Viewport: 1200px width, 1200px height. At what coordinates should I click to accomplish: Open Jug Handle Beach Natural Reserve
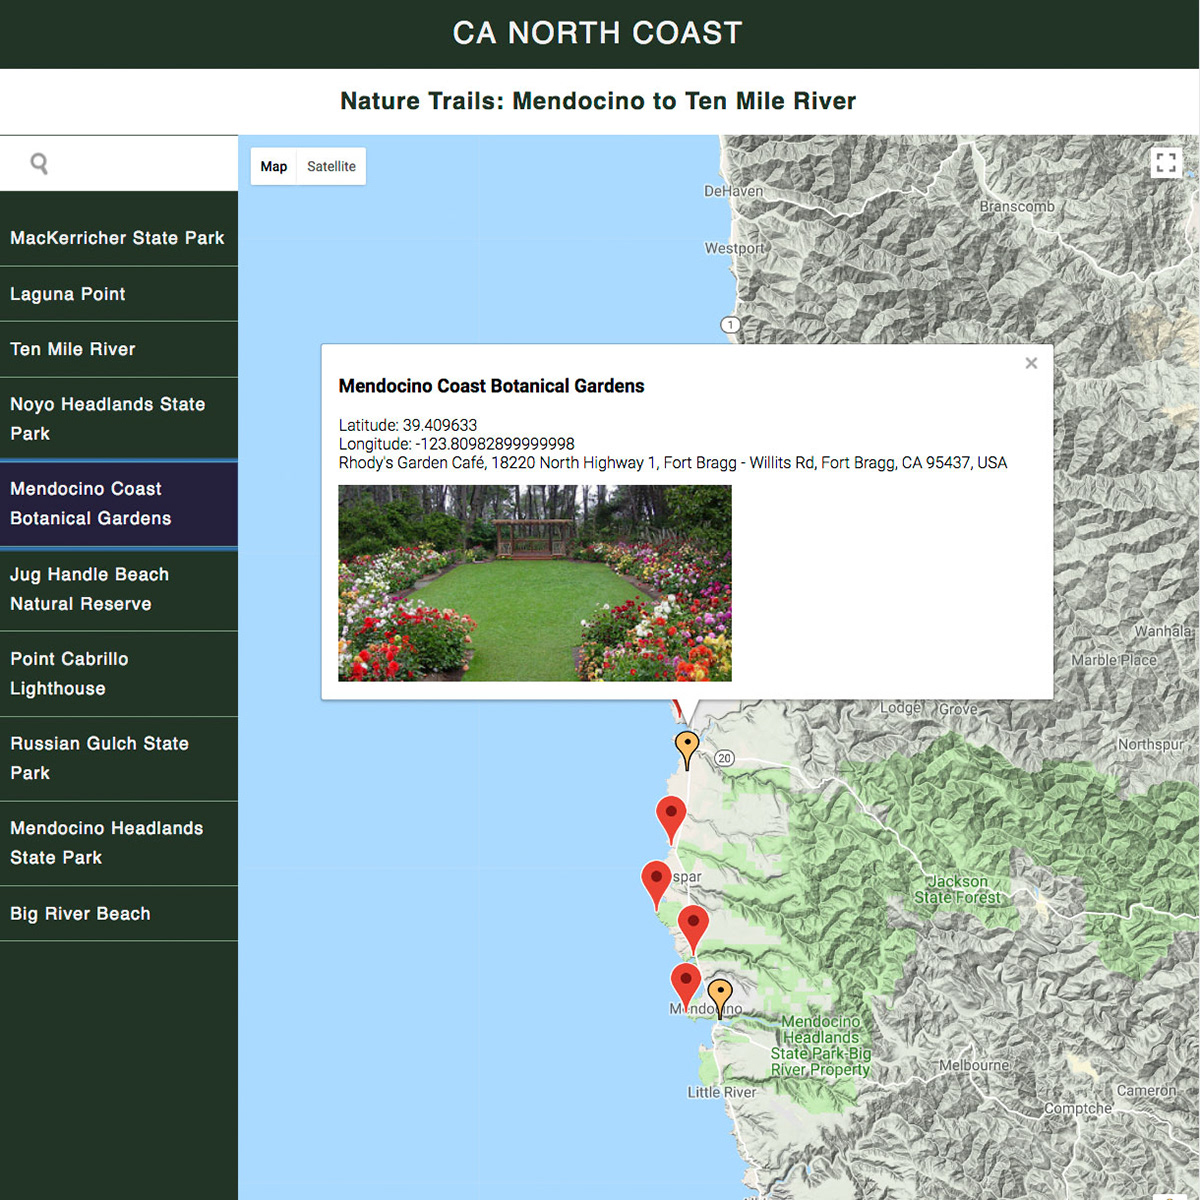point(119,589)
